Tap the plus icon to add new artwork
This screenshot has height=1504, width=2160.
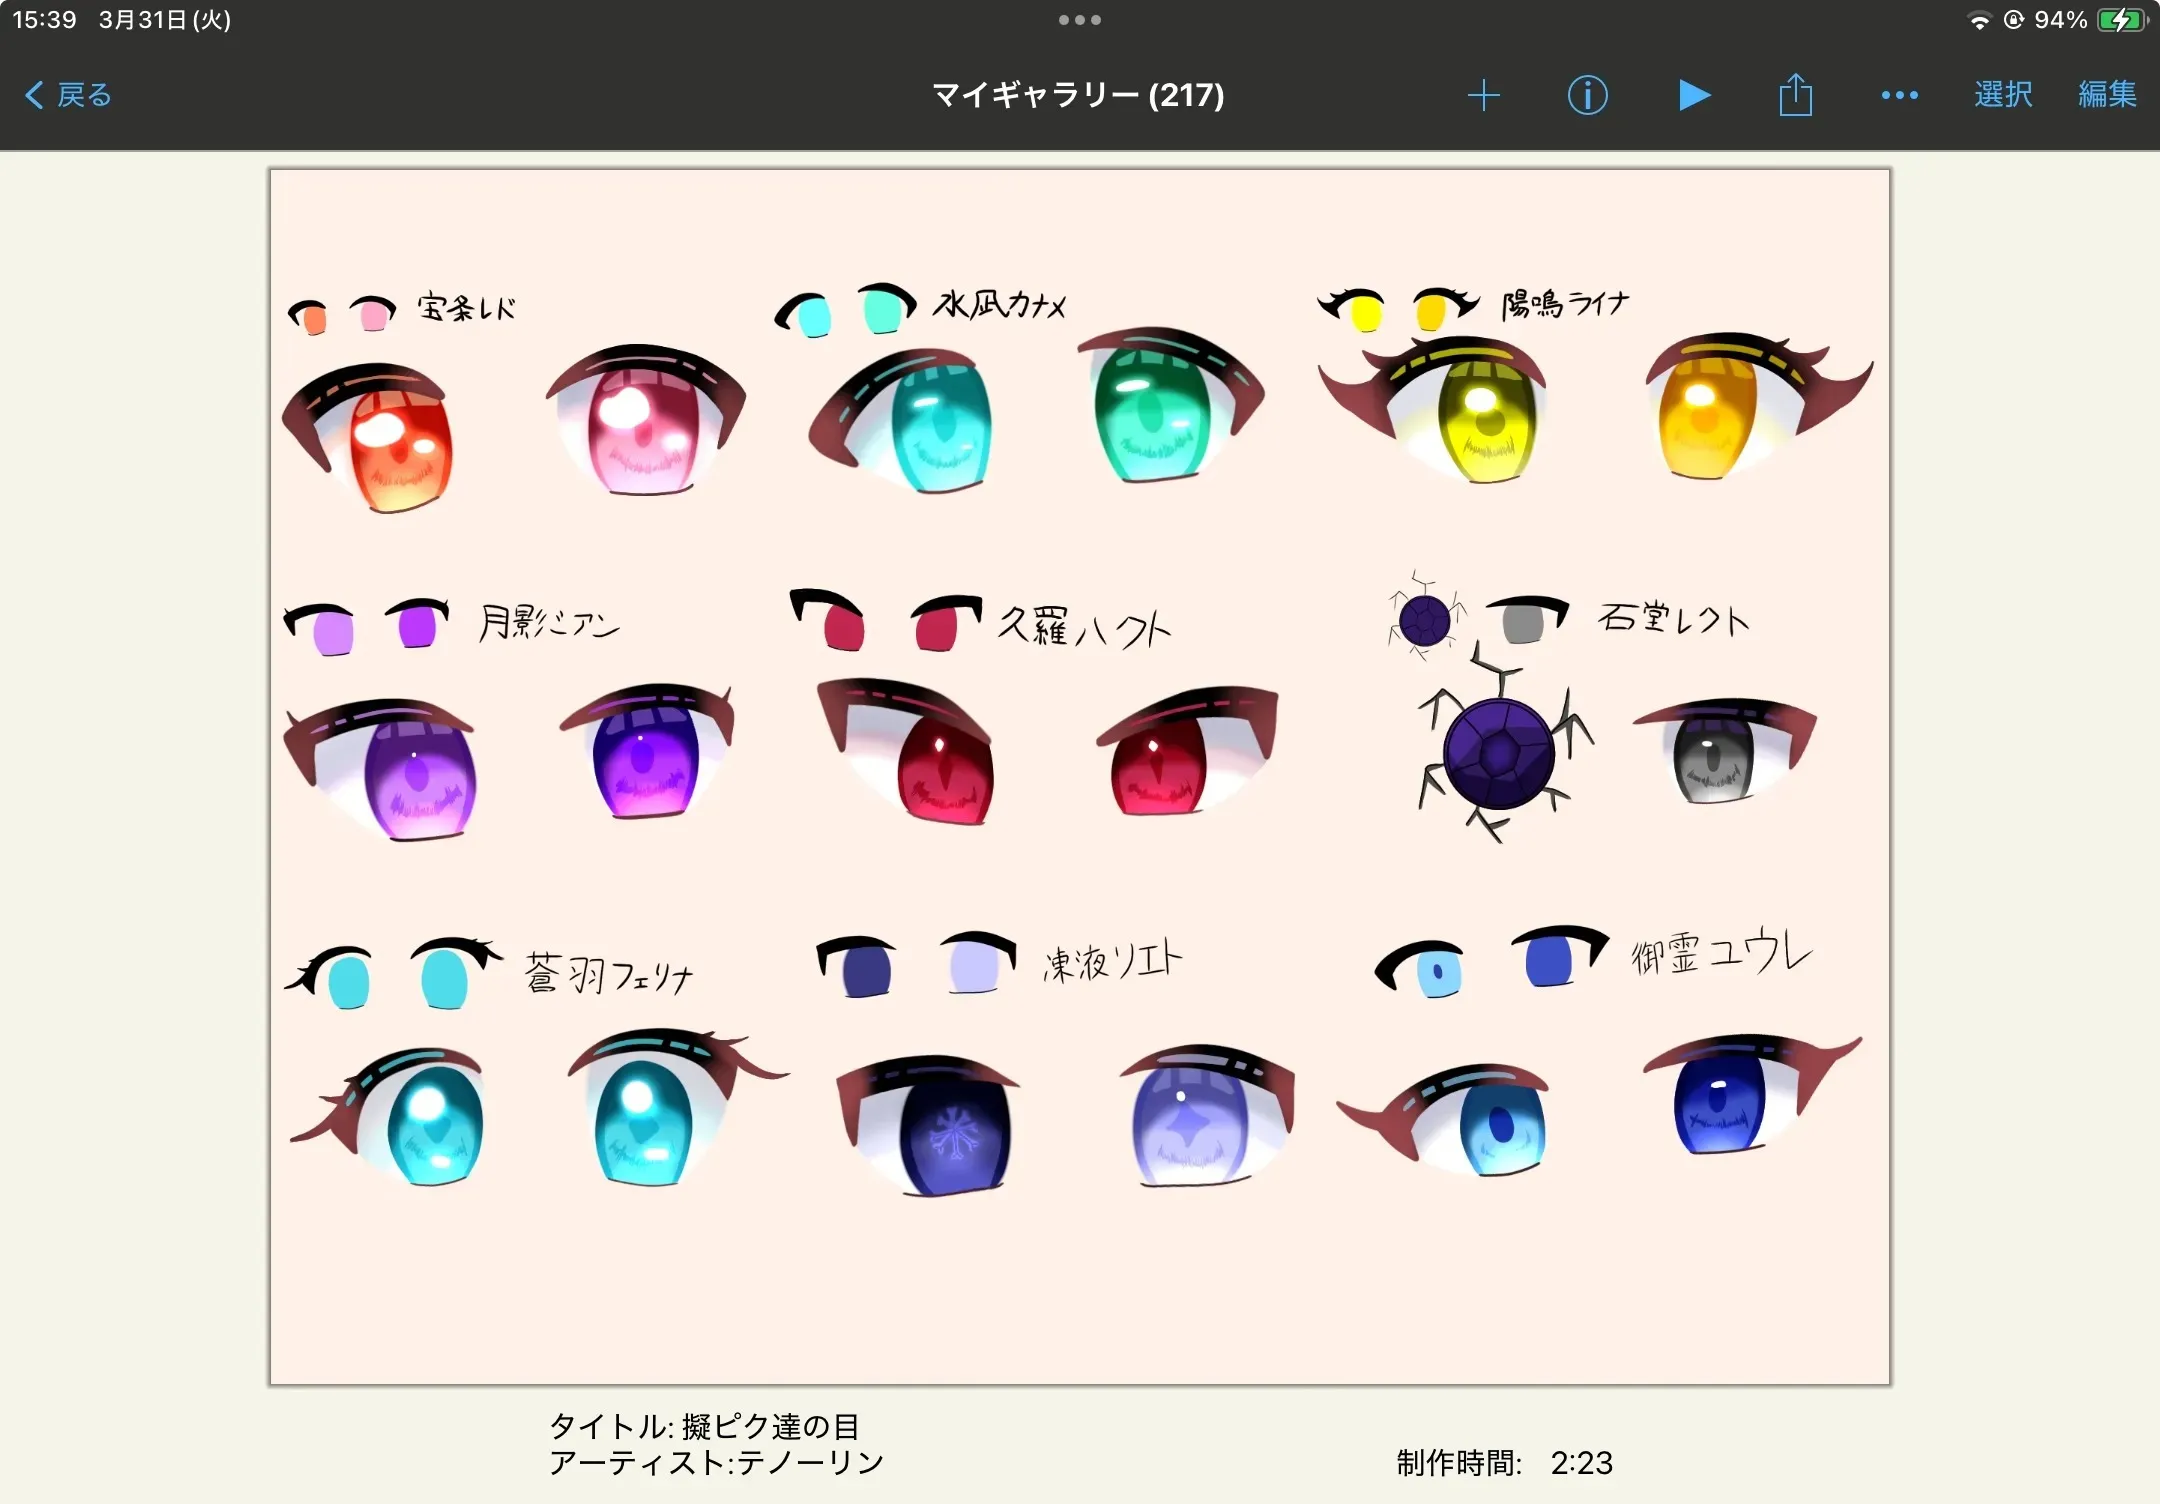1484,95
